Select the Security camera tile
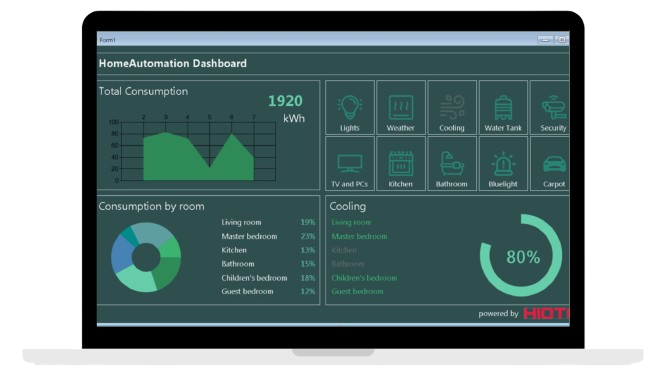The image size is (666, 375). [550, 107]
